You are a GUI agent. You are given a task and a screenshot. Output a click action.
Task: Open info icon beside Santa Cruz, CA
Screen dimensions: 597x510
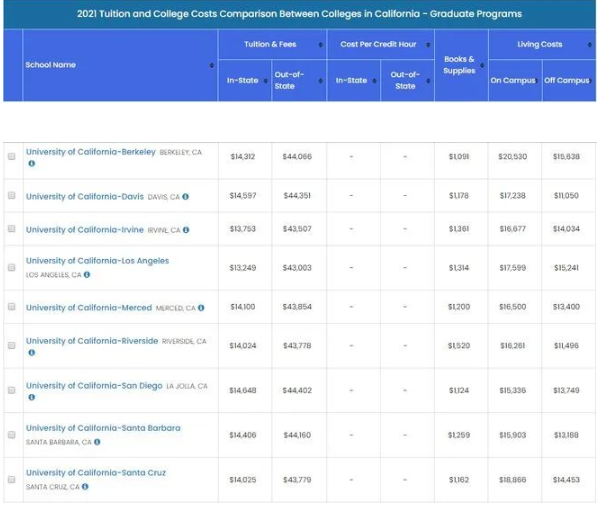click(85, 486)
